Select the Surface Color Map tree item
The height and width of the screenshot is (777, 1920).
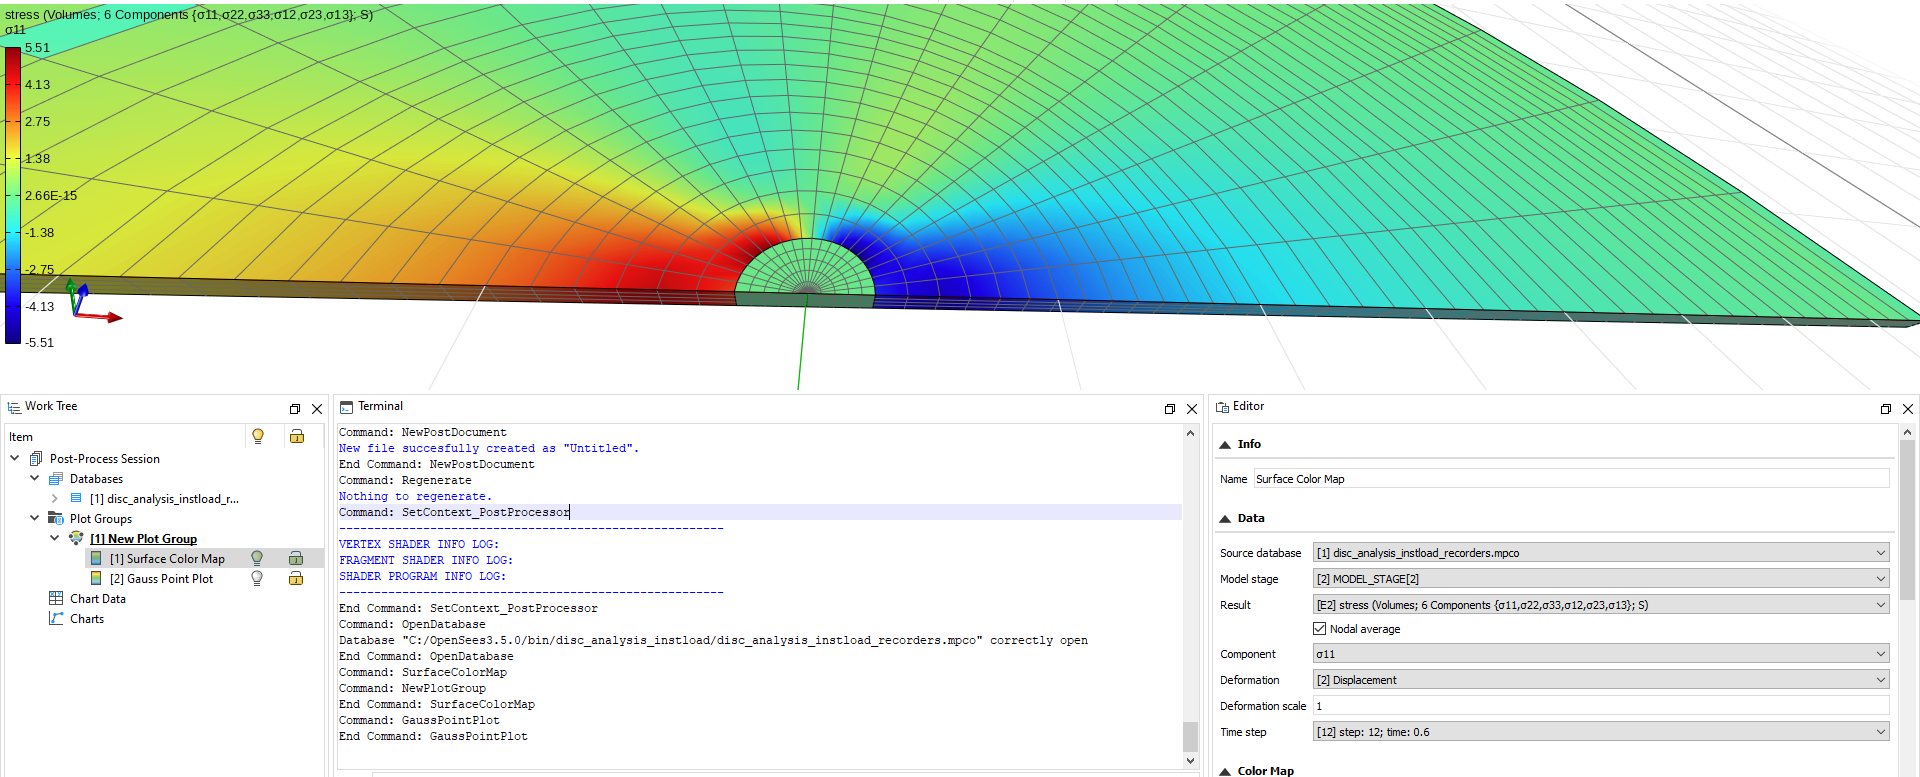click(167, 559)
